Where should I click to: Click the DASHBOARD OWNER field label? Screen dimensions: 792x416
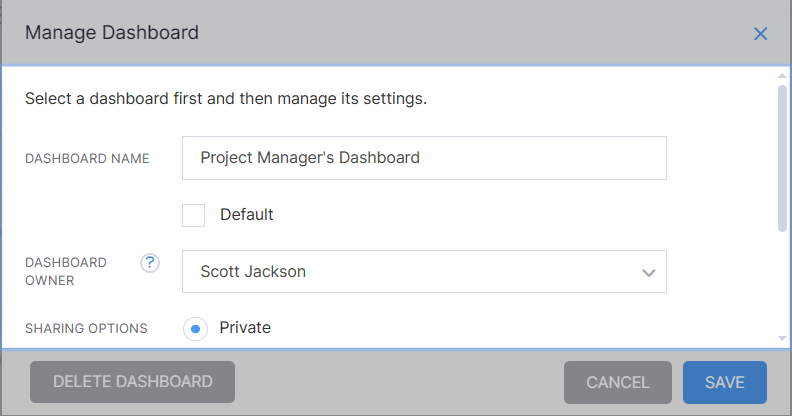(x=66, y=272)
